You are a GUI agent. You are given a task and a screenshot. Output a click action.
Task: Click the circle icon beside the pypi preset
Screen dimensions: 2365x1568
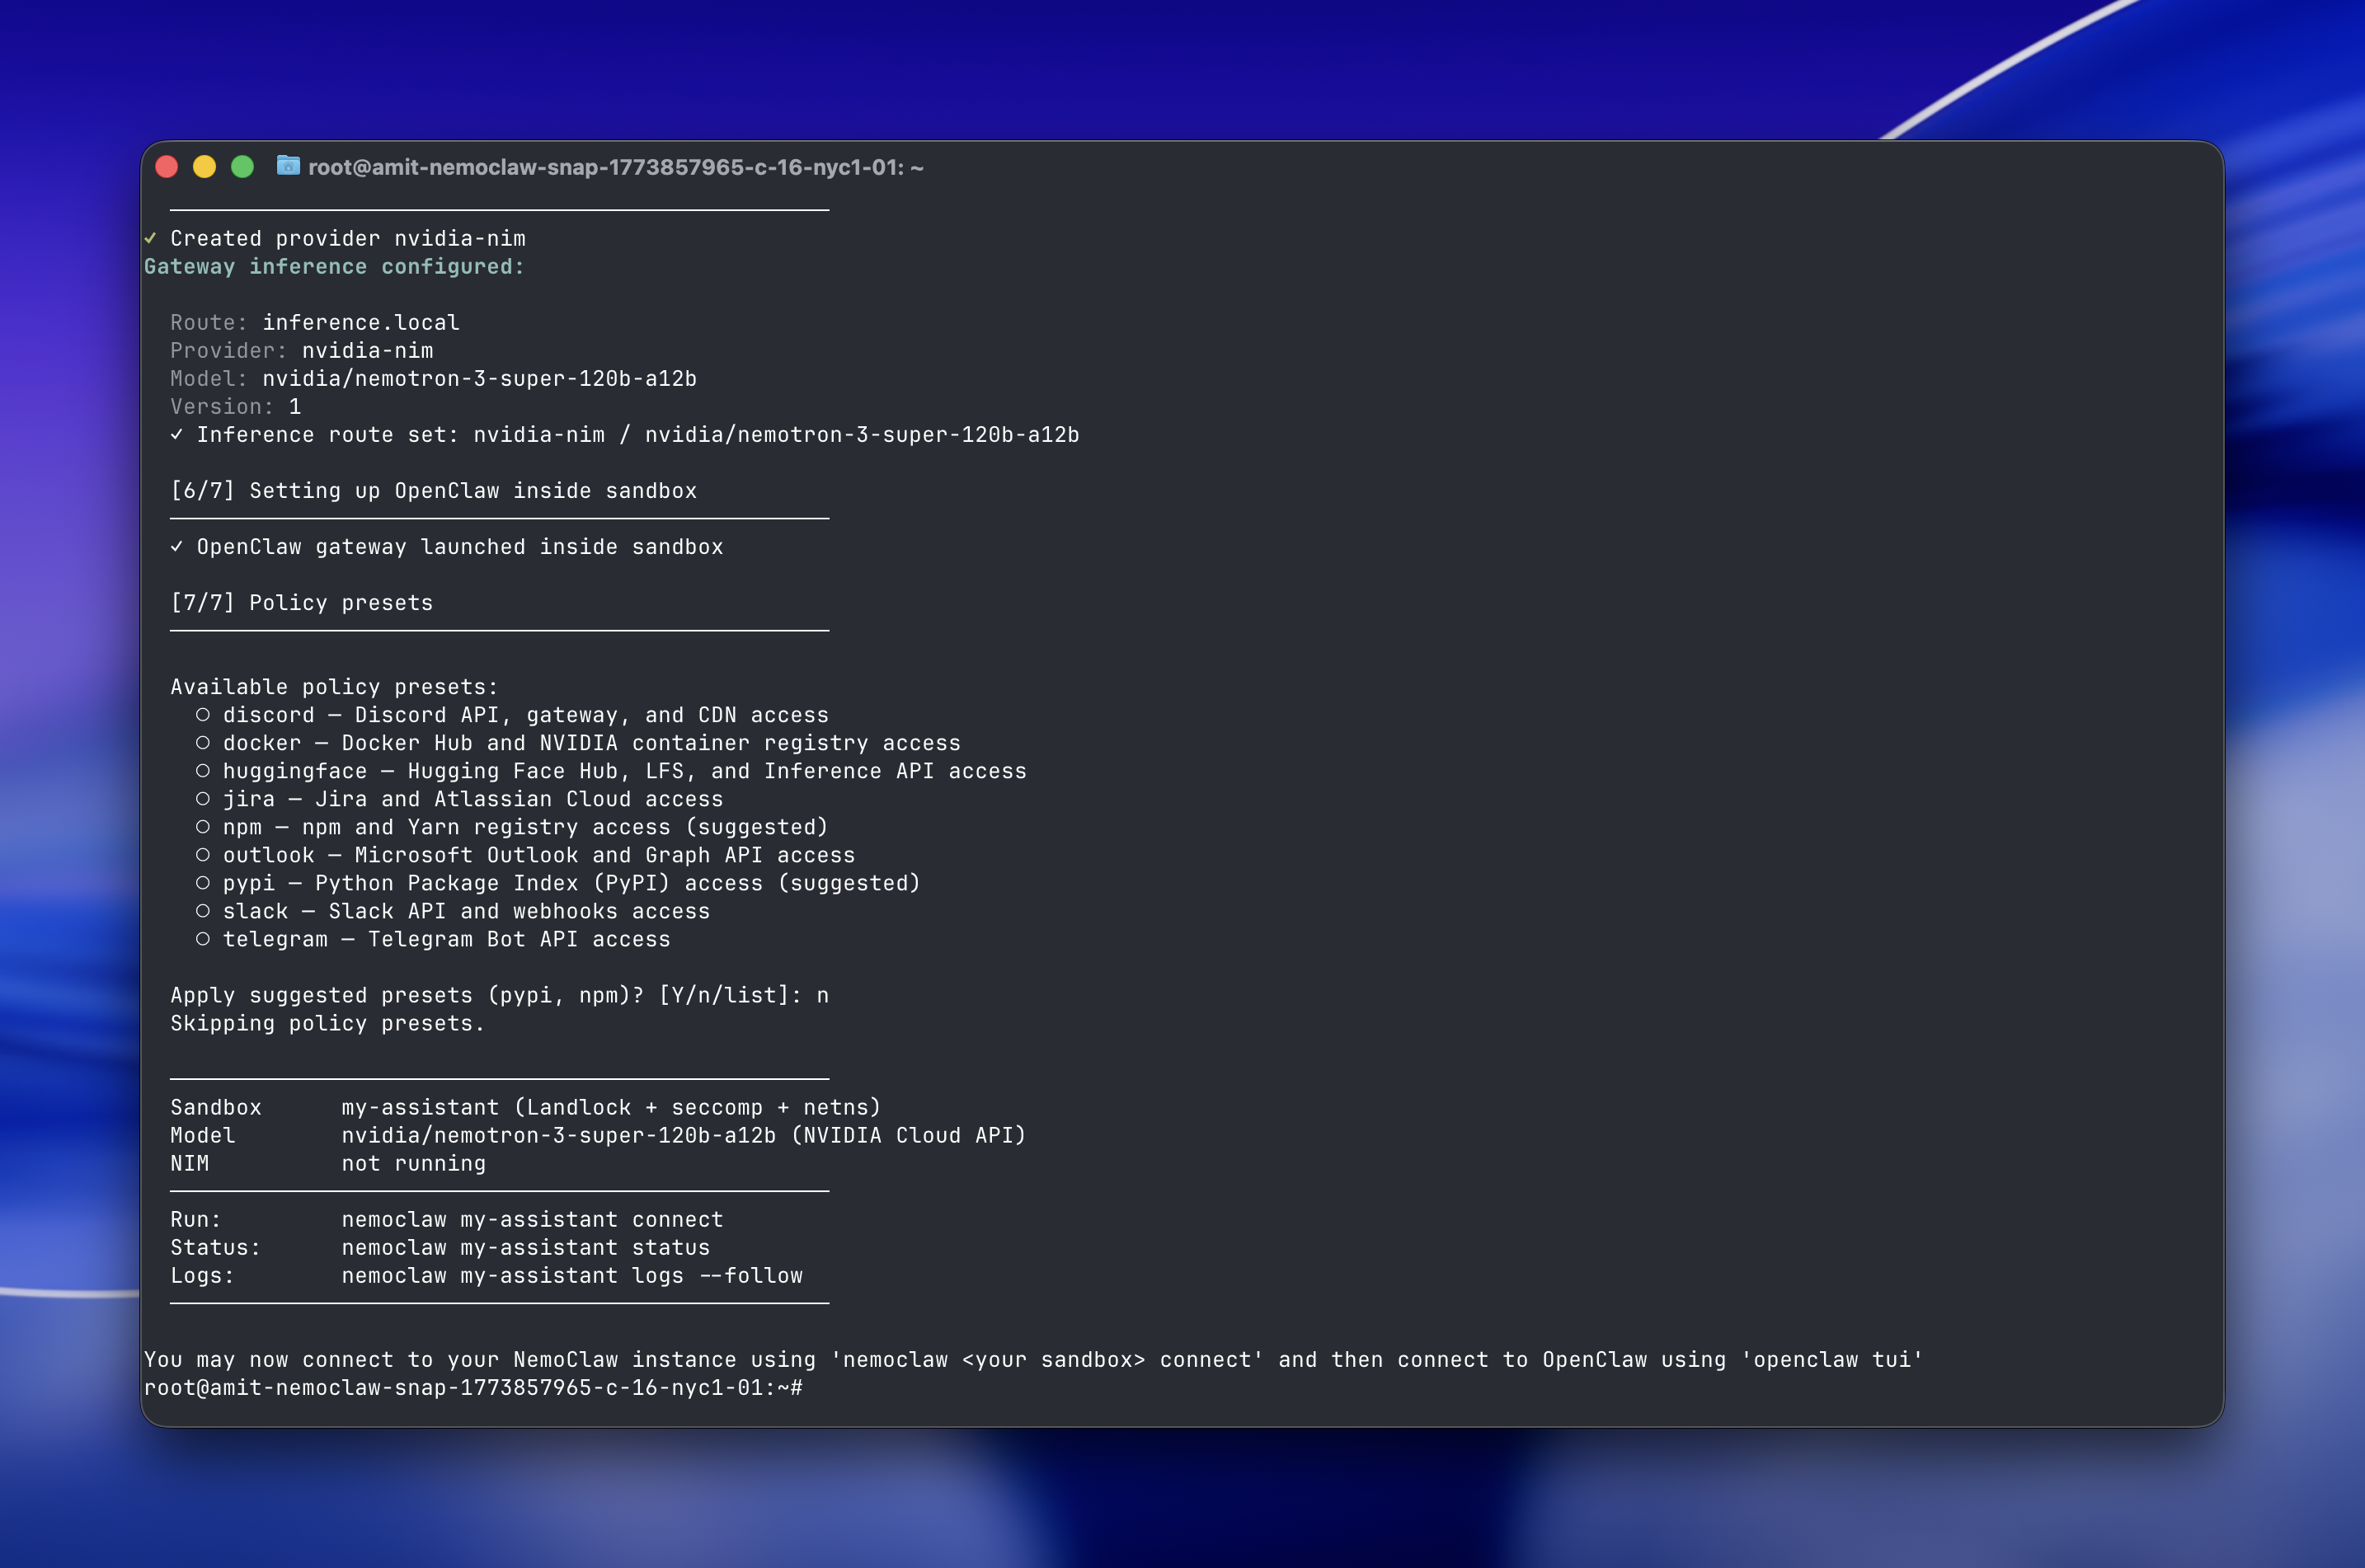[204, 883]
